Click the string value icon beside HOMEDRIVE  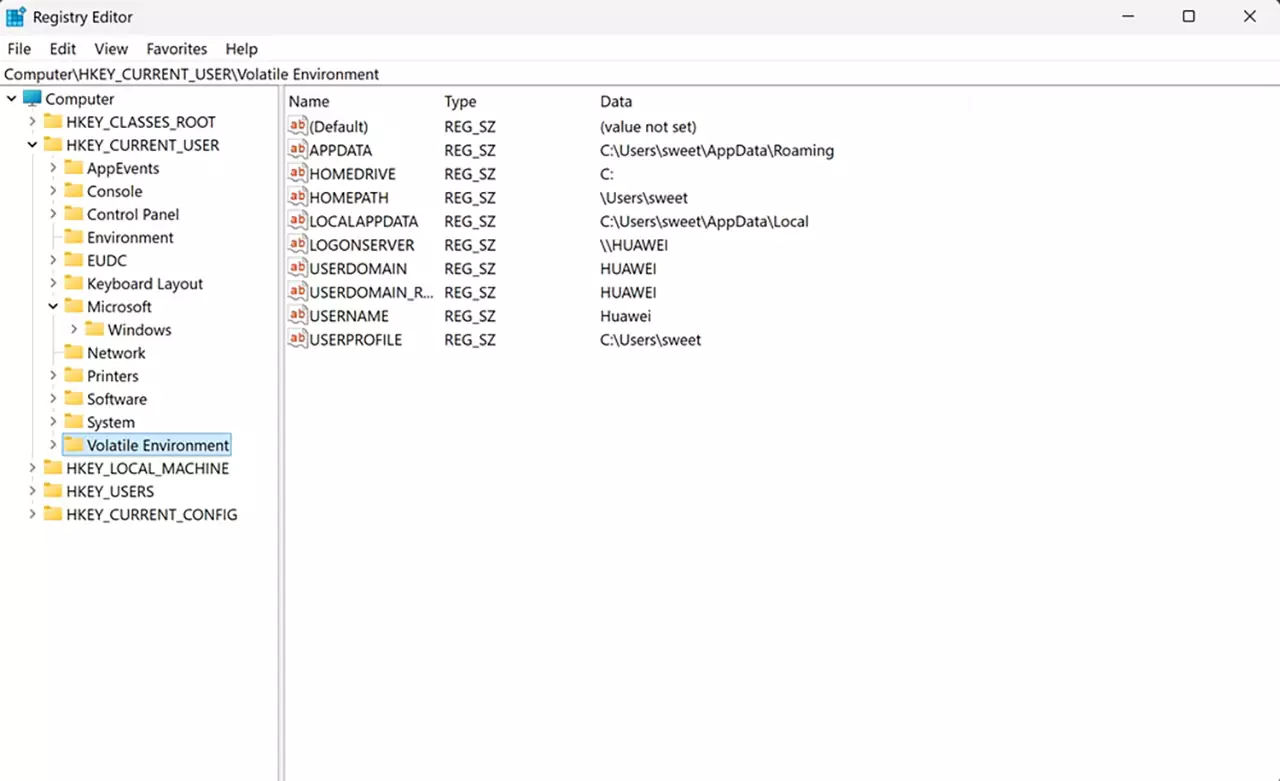pos(297,173)
